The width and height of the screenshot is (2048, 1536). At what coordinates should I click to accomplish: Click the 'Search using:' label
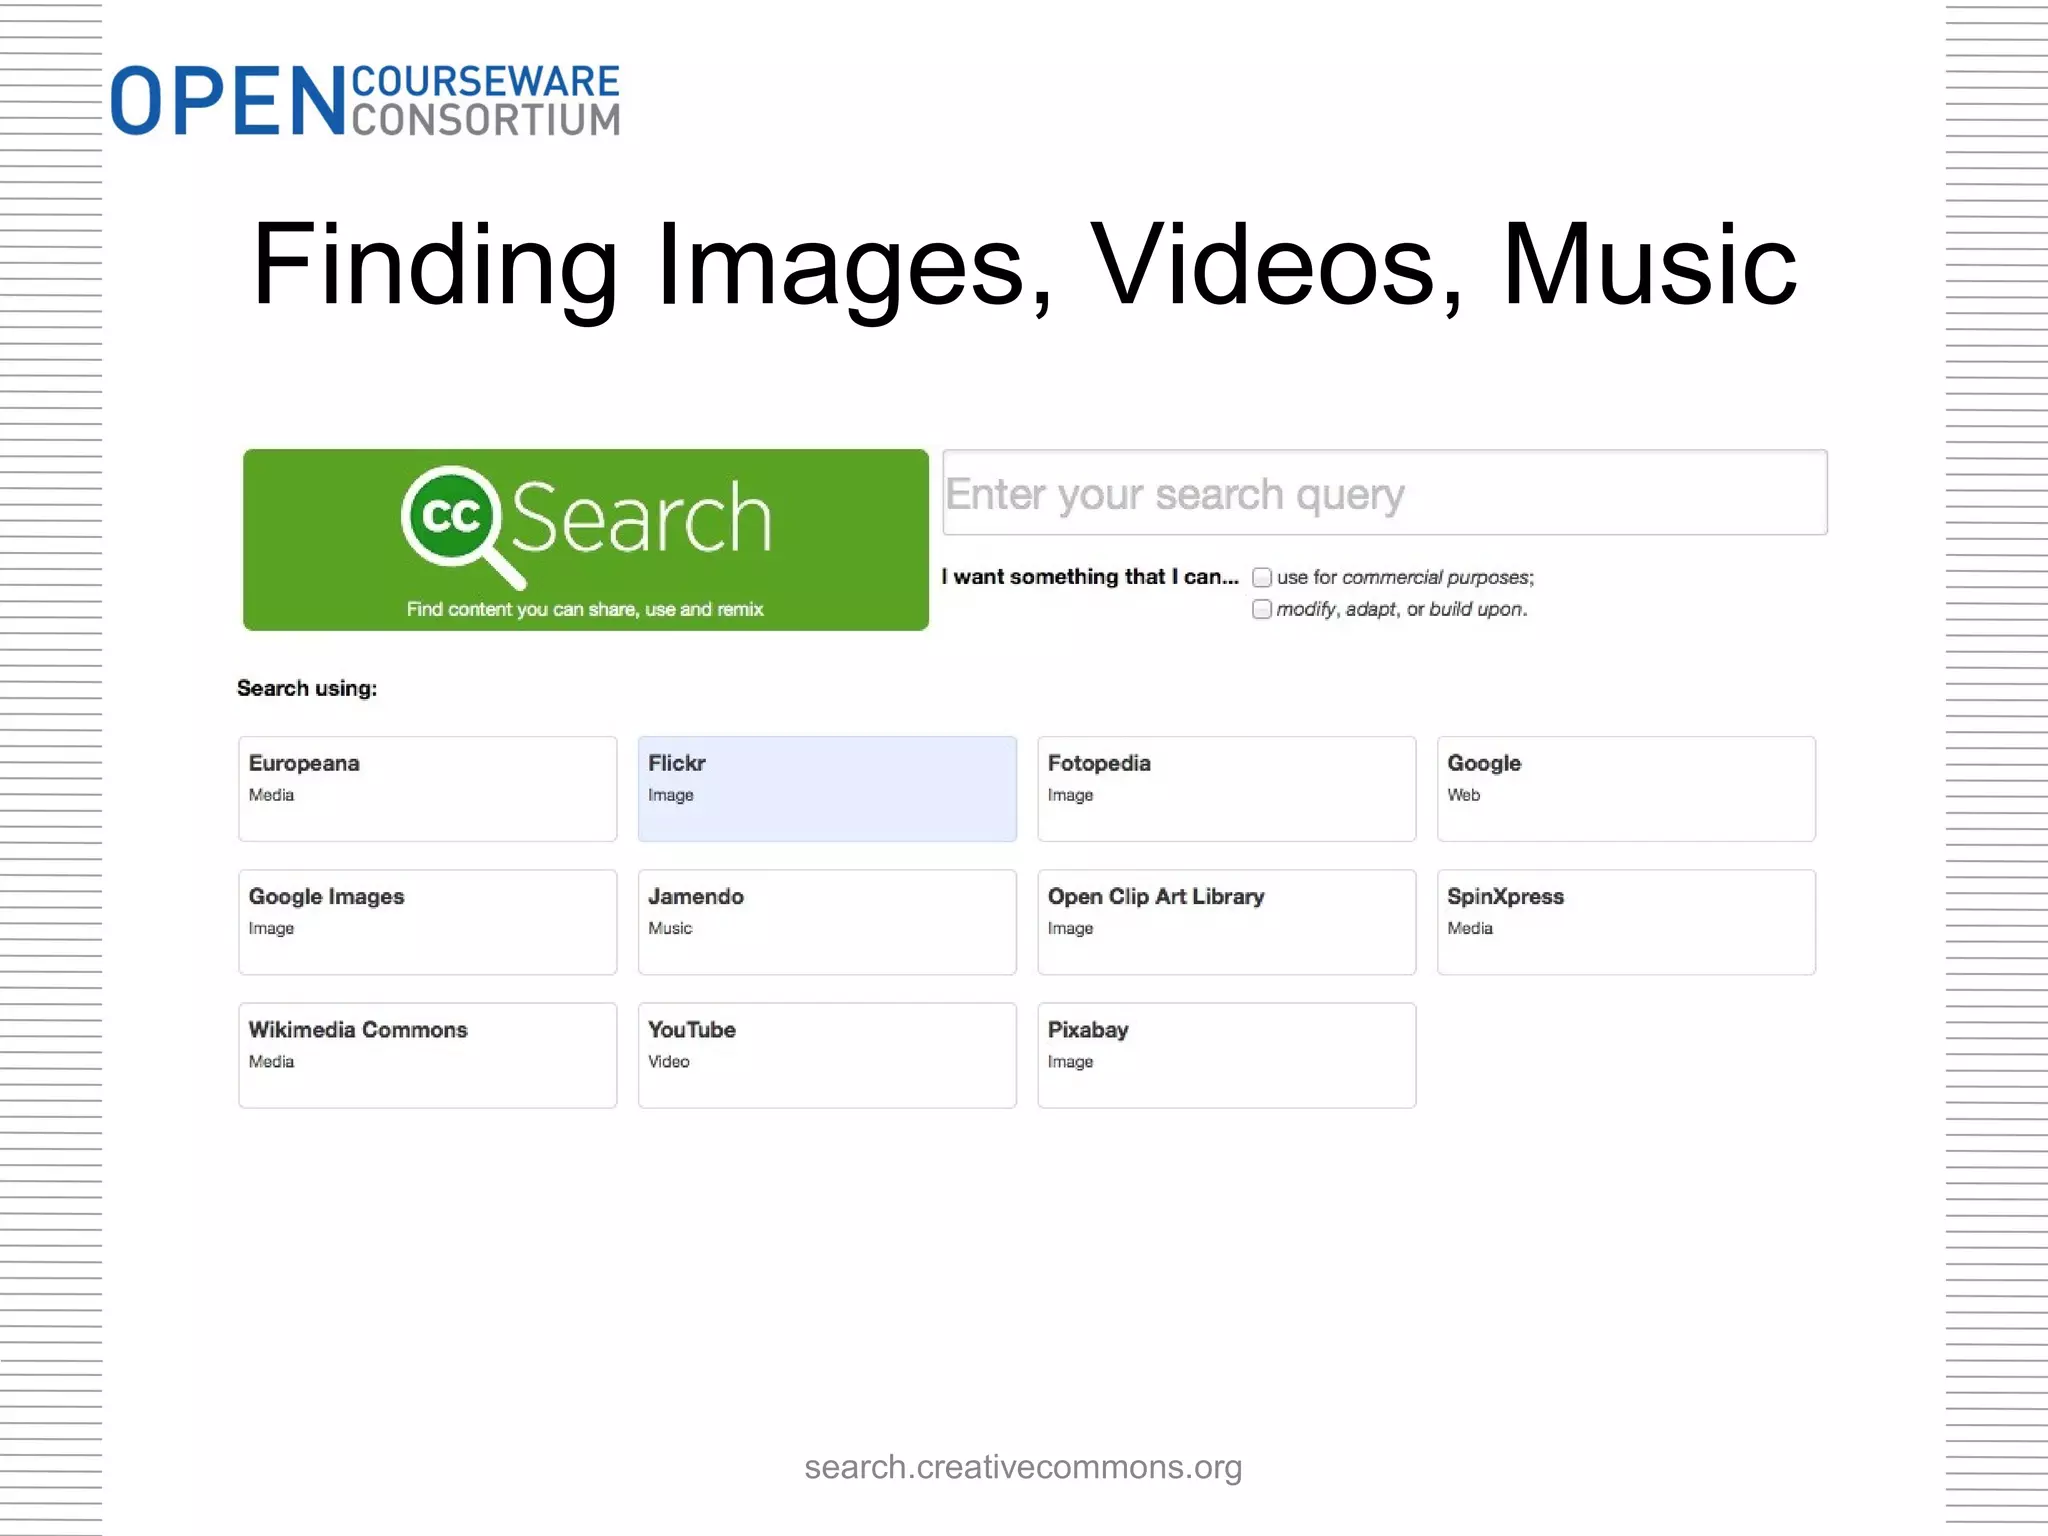307,688
